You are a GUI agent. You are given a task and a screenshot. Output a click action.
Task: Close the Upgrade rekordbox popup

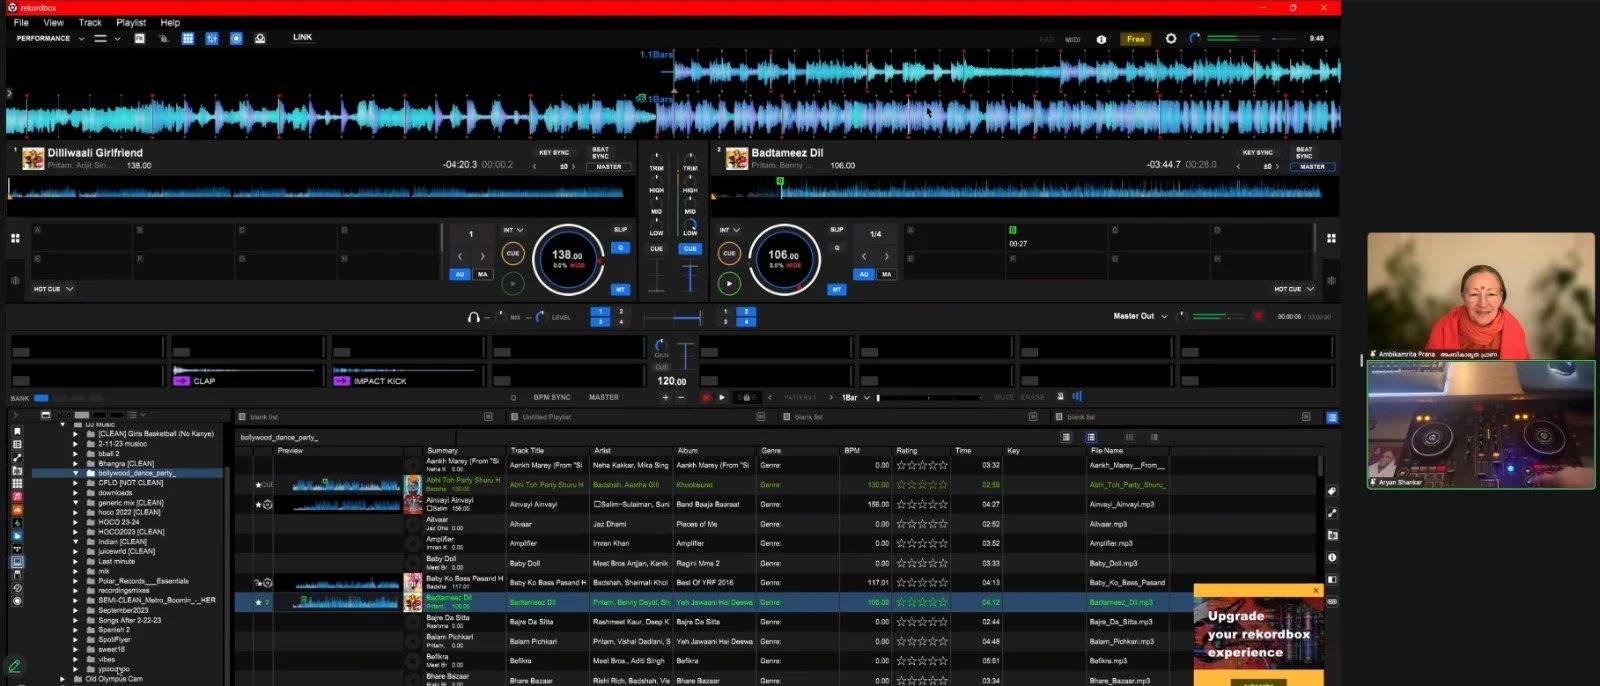[x=1316, y=591]
